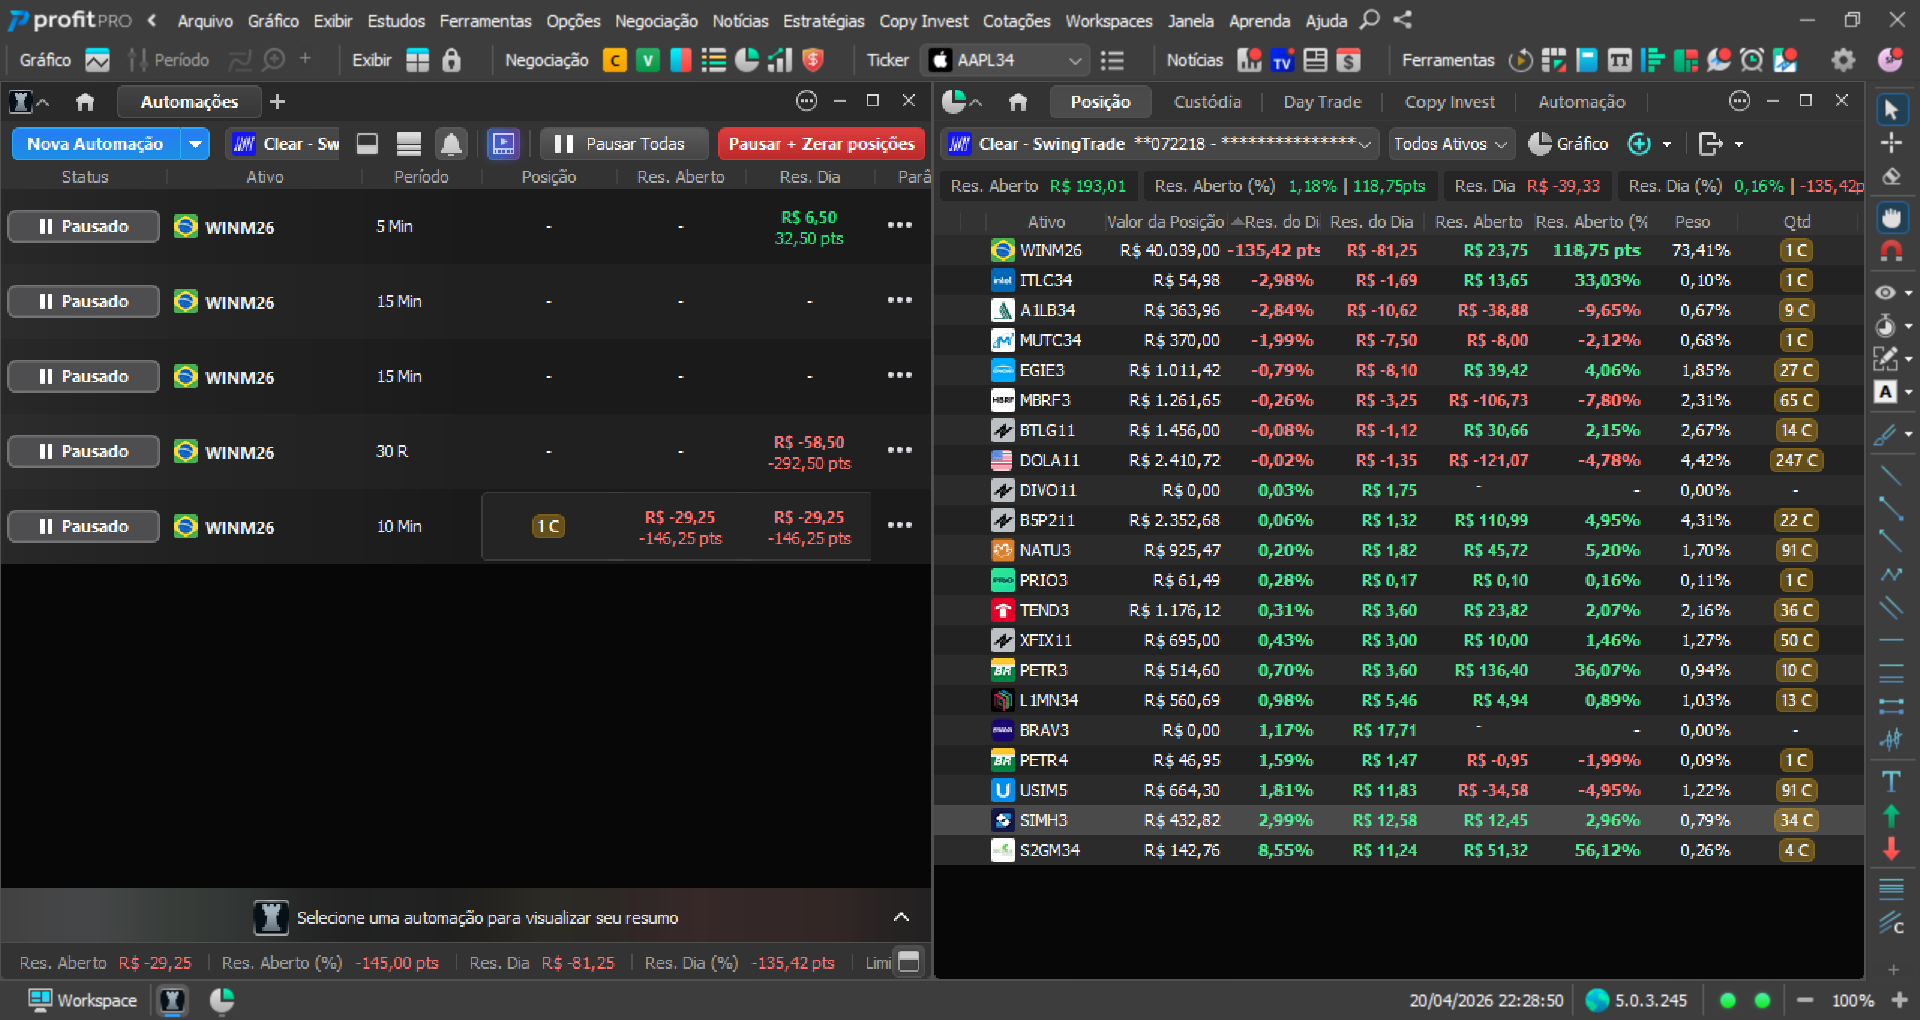Viewport: 1920px width, 1020px height.
Task: Pick the eraser drawing tool
Action: click(1891, 177)
